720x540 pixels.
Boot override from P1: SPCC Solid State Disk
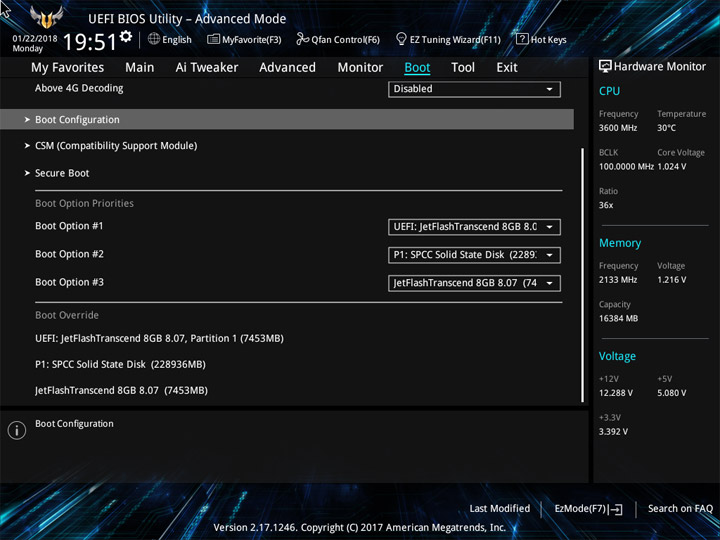pos(120,365)
